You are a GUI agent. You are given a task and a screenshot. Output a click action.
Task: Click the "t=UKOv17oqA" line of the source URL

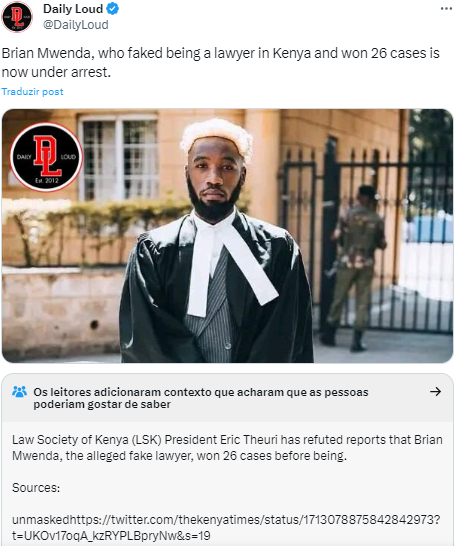(x=111, y=536)
